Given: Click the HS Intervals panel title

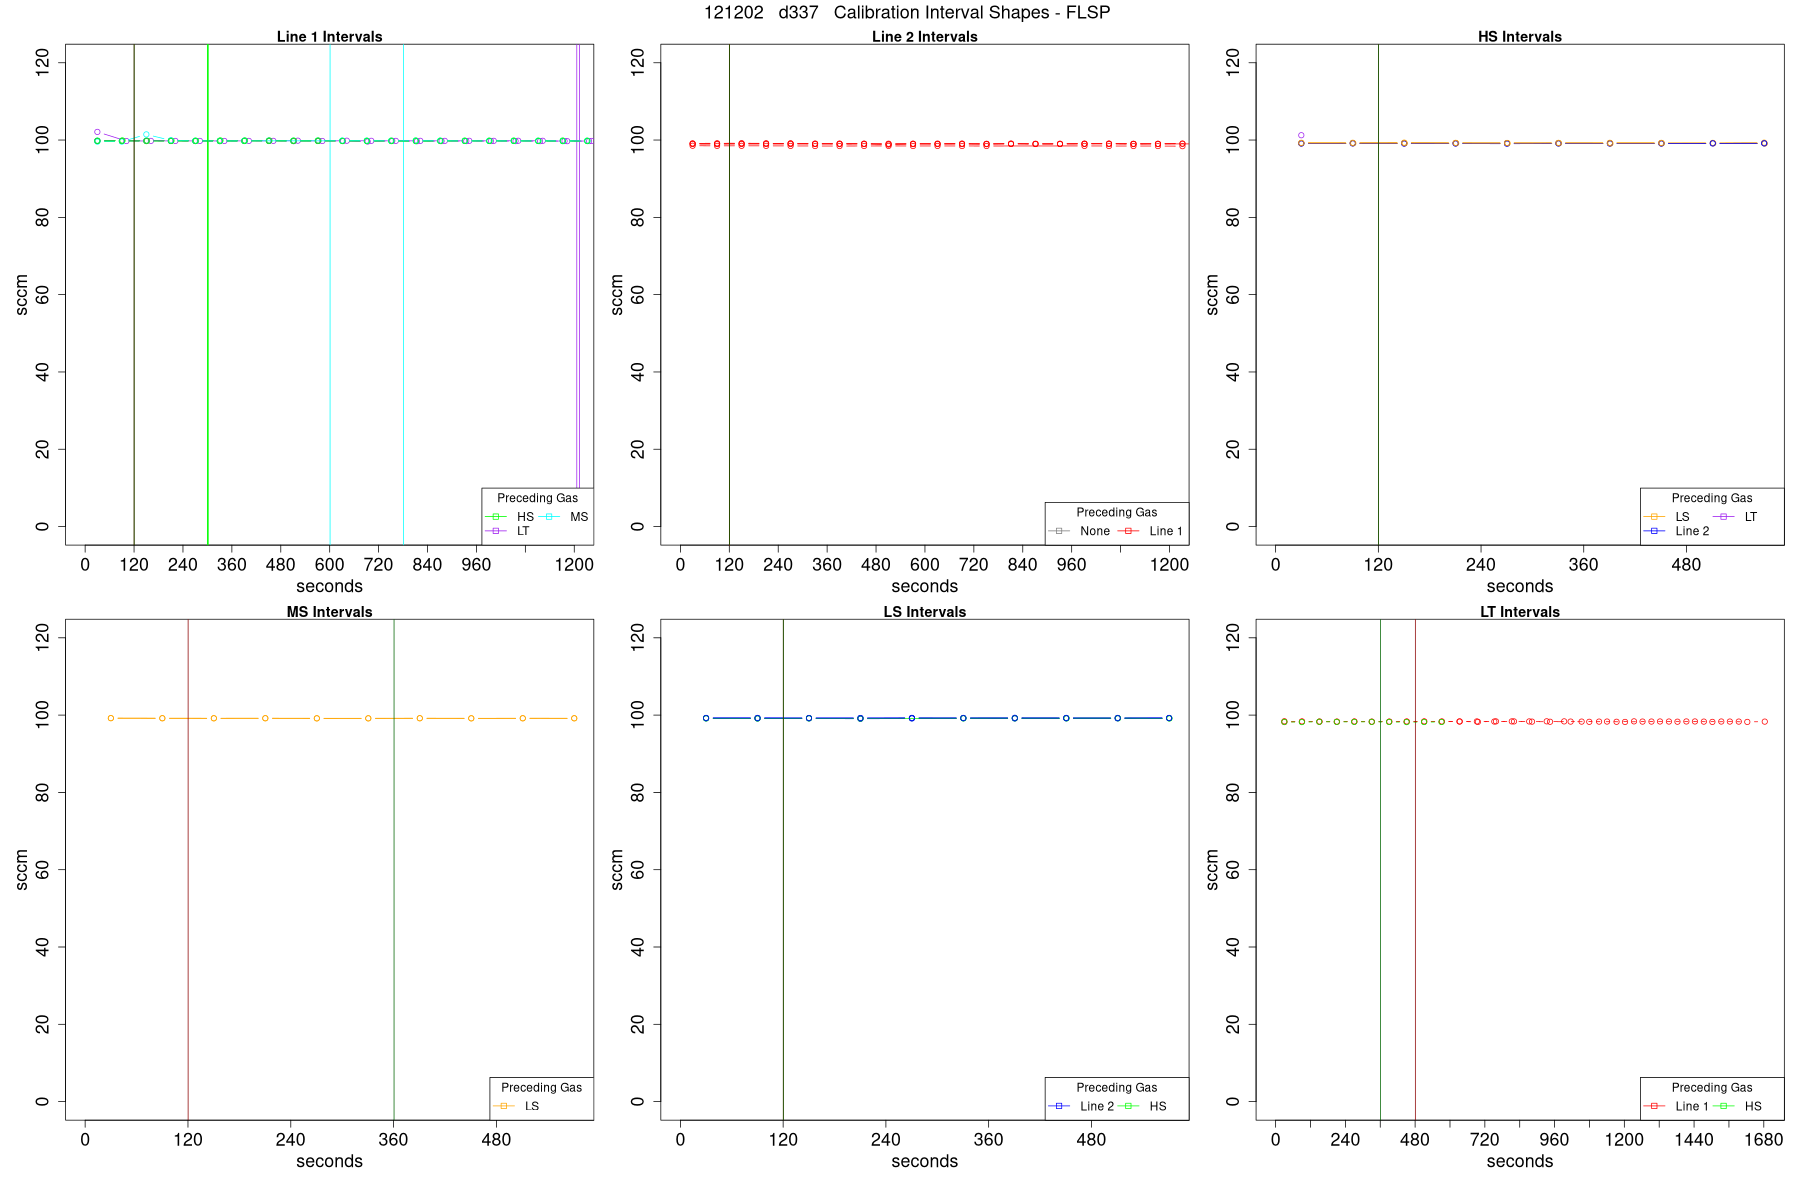Looking at the screenshot, I should (x=1520, y=37).
